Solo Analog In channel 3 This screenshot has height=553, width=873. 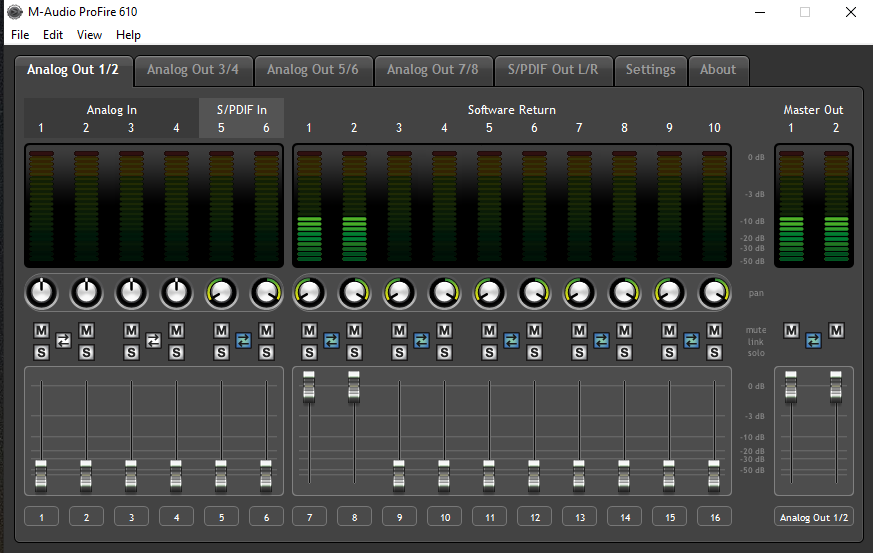(131, 353)
